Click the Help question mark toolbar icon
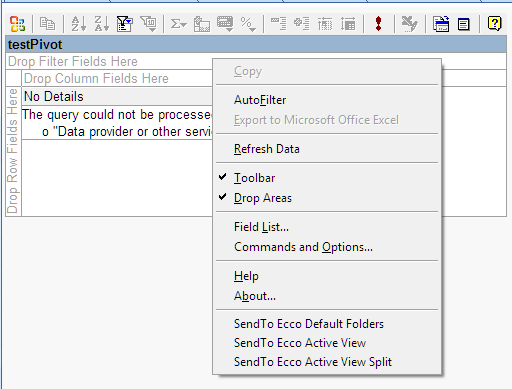 pos(494,24)
